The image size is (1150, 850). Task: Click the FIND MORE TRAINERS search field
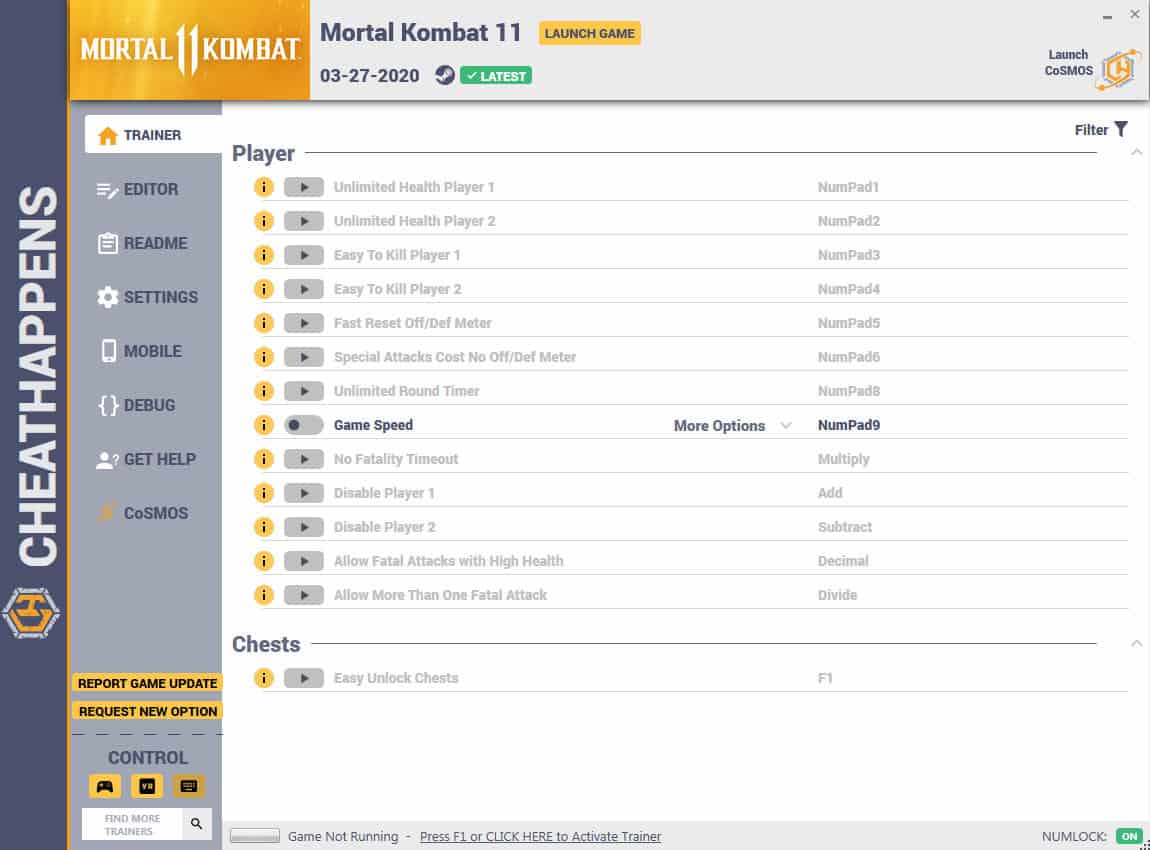click(x=132, y=824)
